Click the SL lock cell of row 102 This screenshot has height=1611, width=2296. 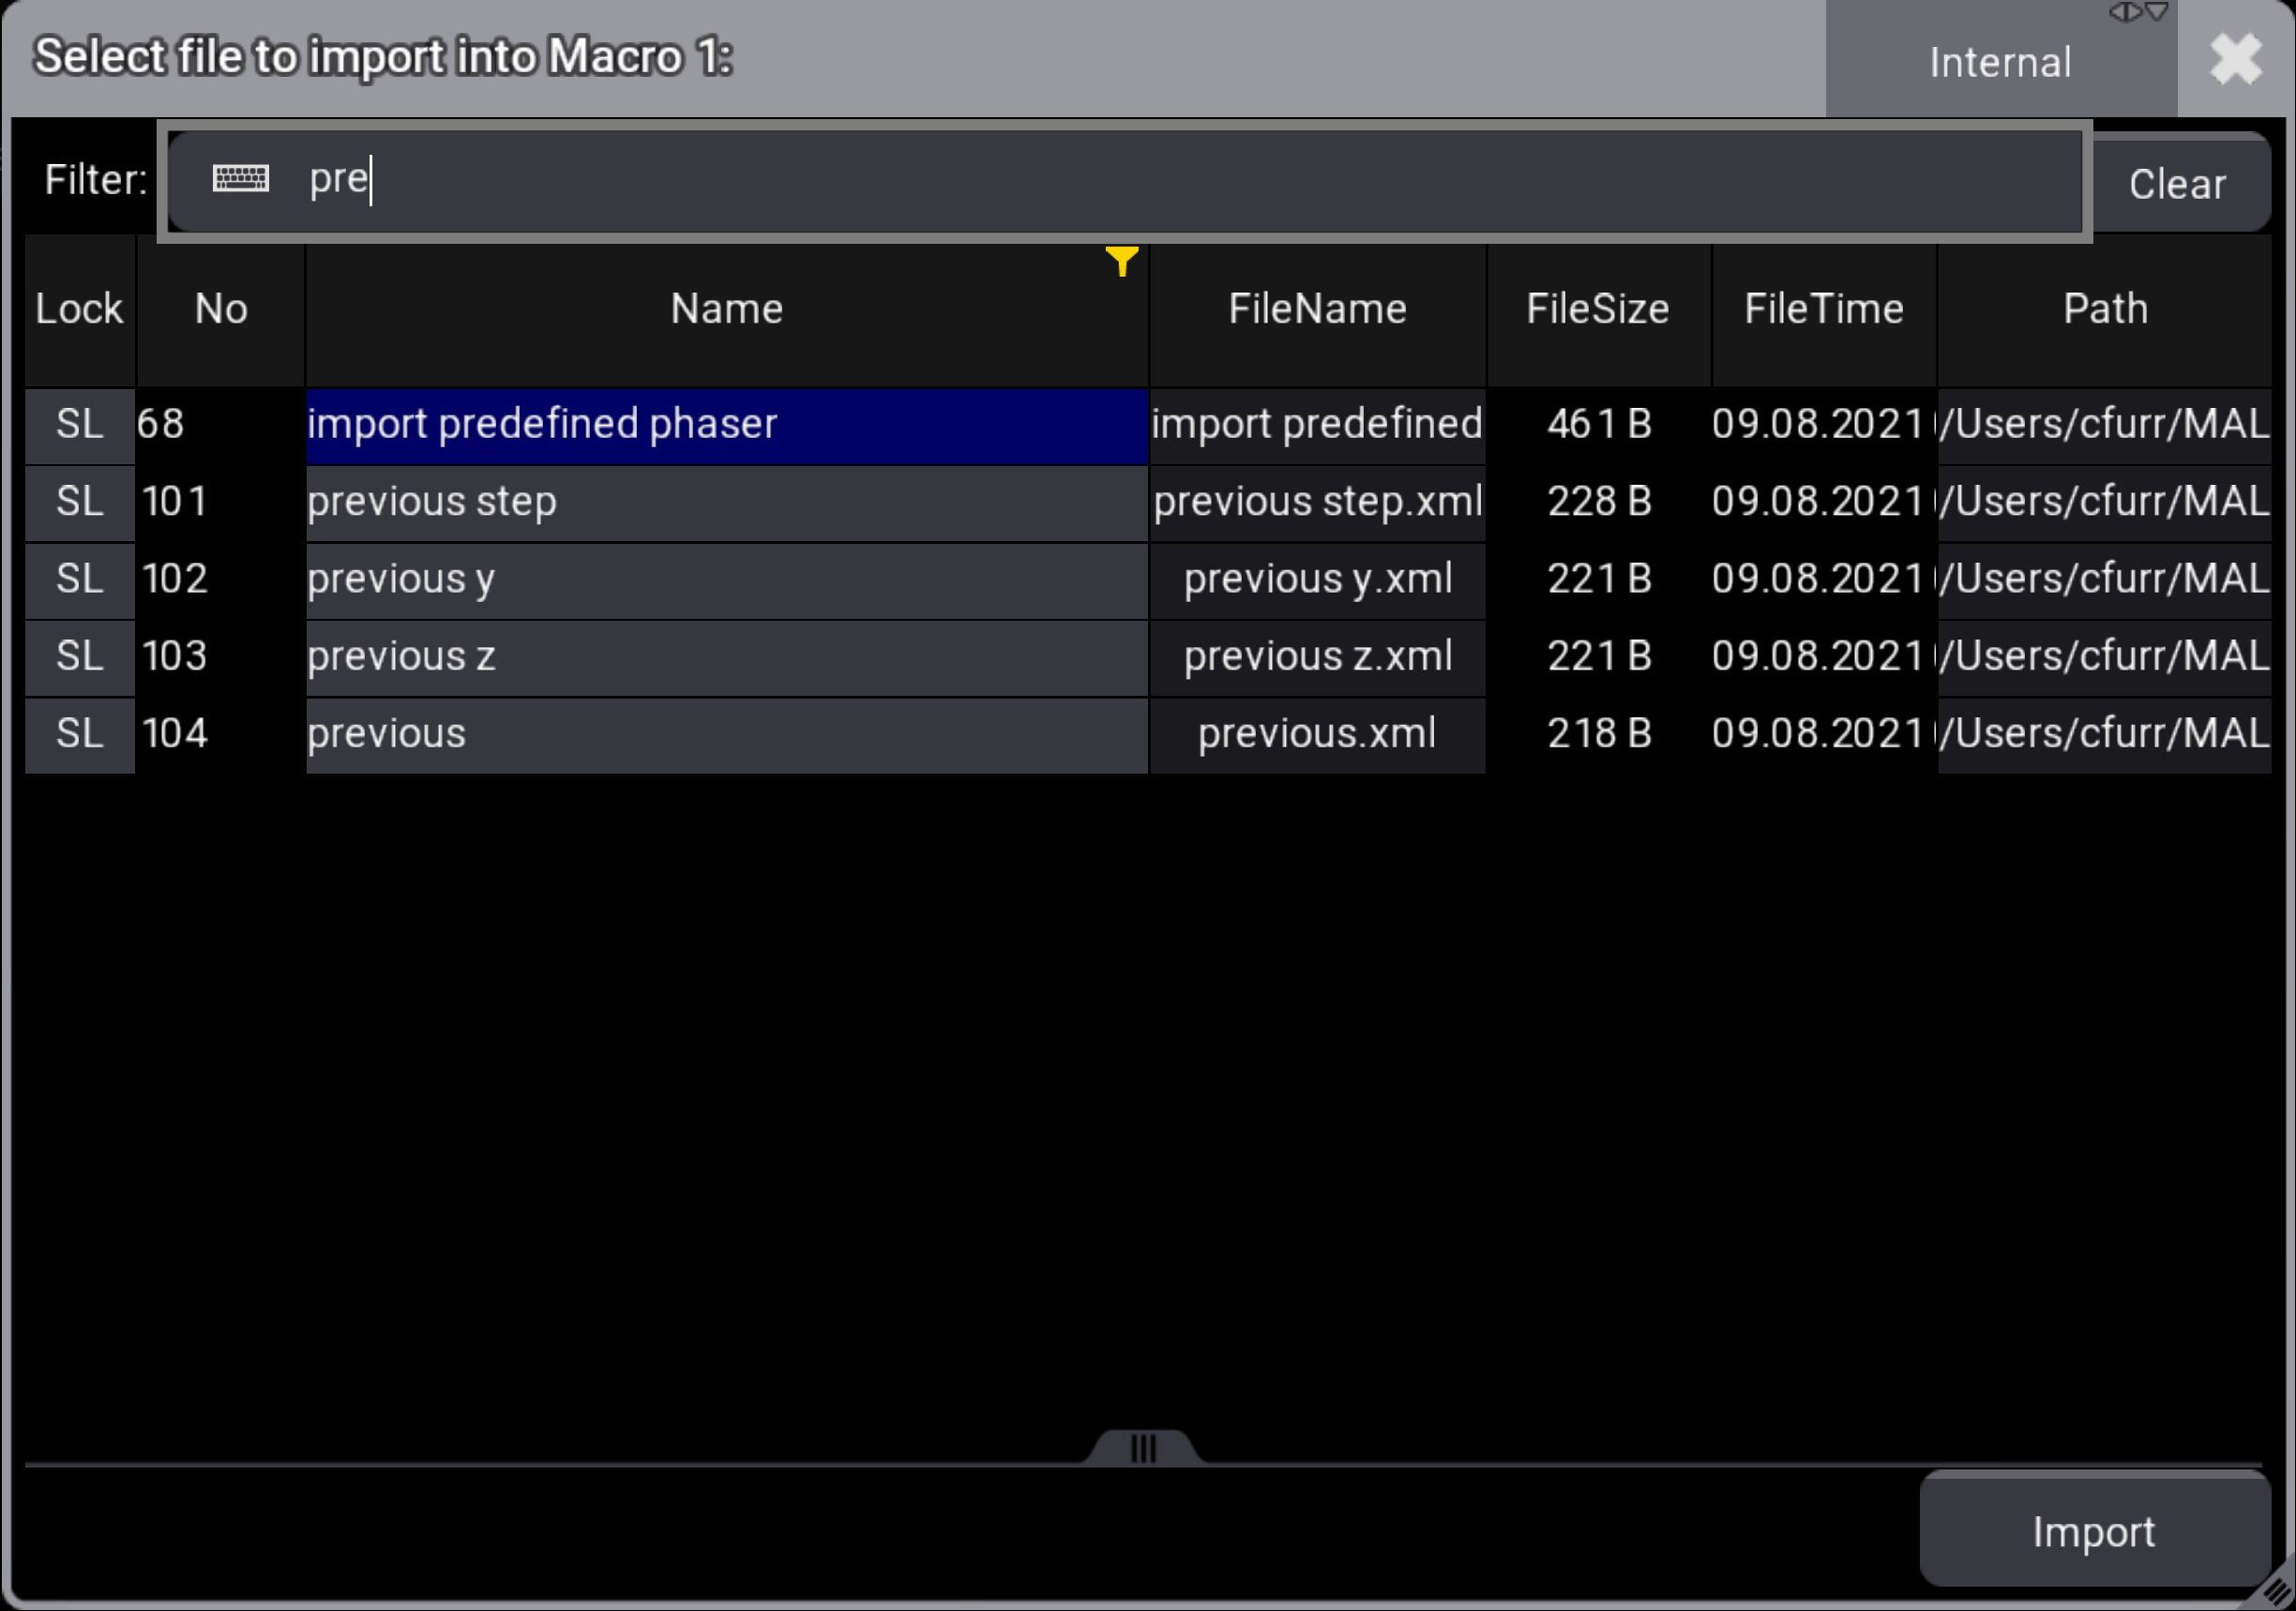click(x=80, y=580)
